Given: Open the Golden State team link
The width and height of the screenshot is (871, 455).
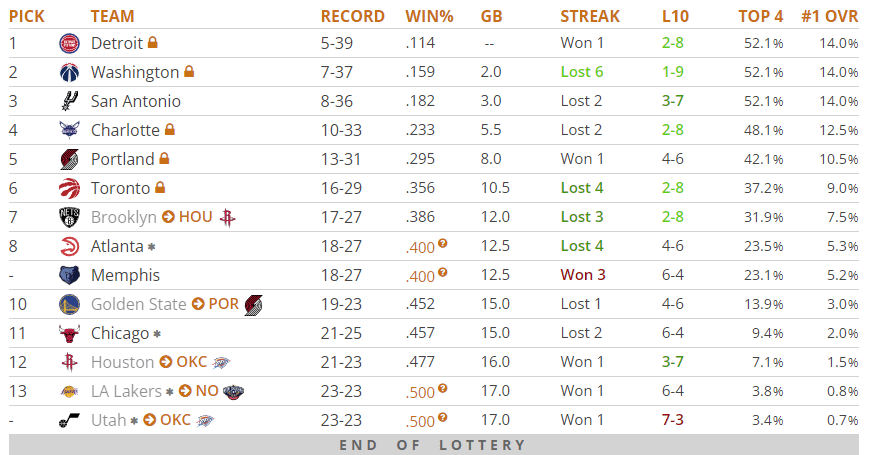Looking at the screenshot, I should [x=138, y=304].
